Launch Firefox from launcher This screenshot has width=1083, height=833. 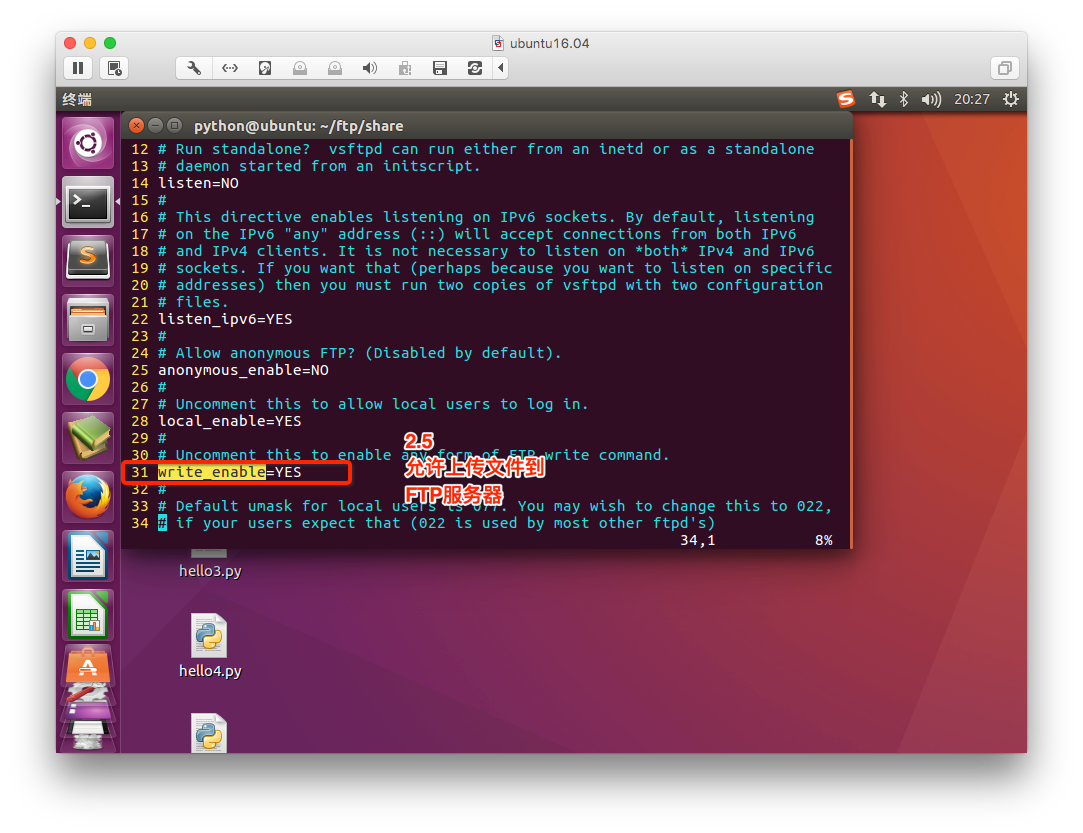pyautogui.click(x=88, y=497)
